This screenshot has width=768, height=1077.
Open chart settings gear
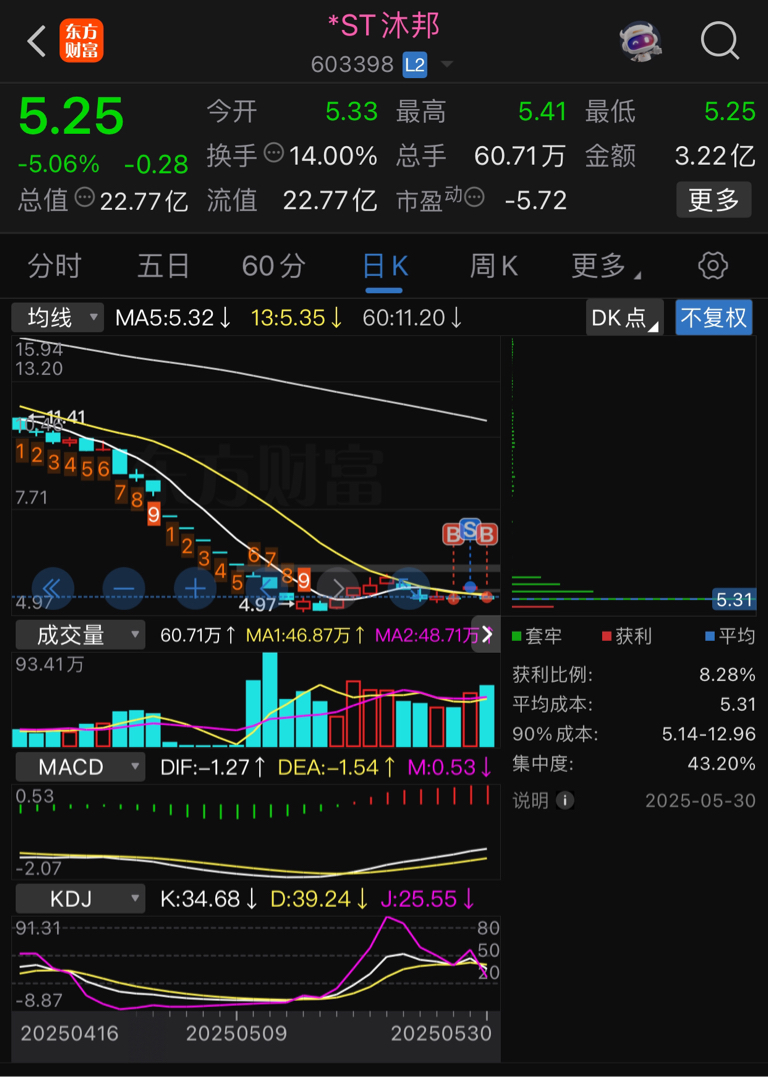click(x=712, y=266)
